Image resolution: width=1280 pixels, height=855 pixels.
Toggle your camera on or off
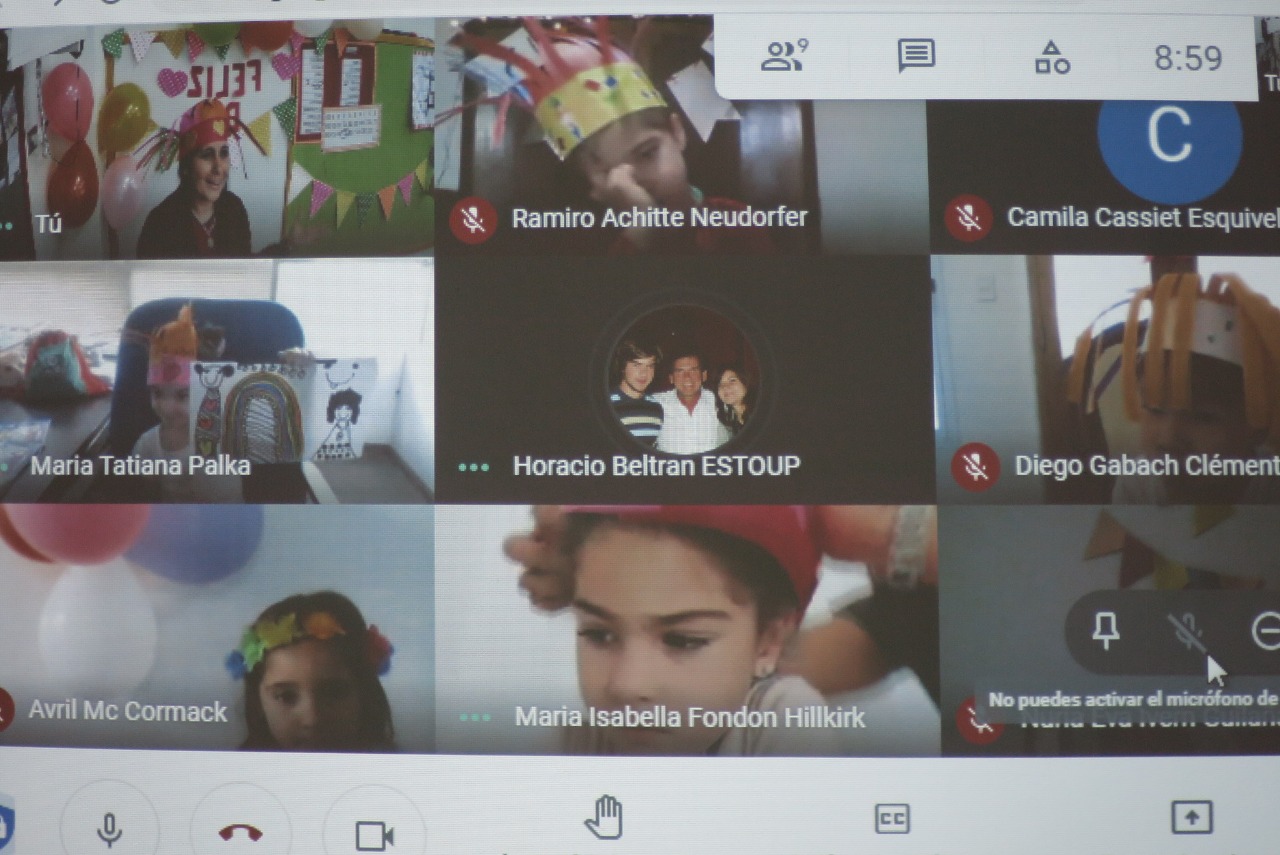point(374,834)
